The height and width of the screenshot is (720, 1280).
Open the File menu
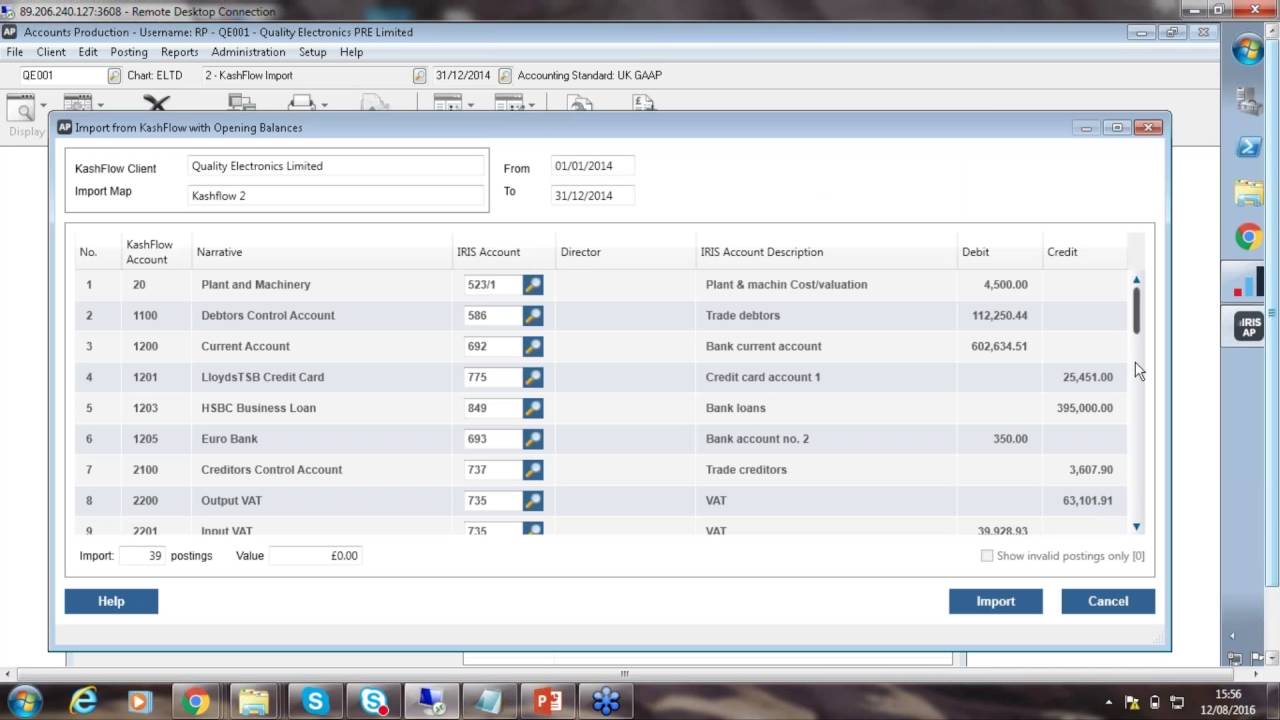(x=15, y=52)
